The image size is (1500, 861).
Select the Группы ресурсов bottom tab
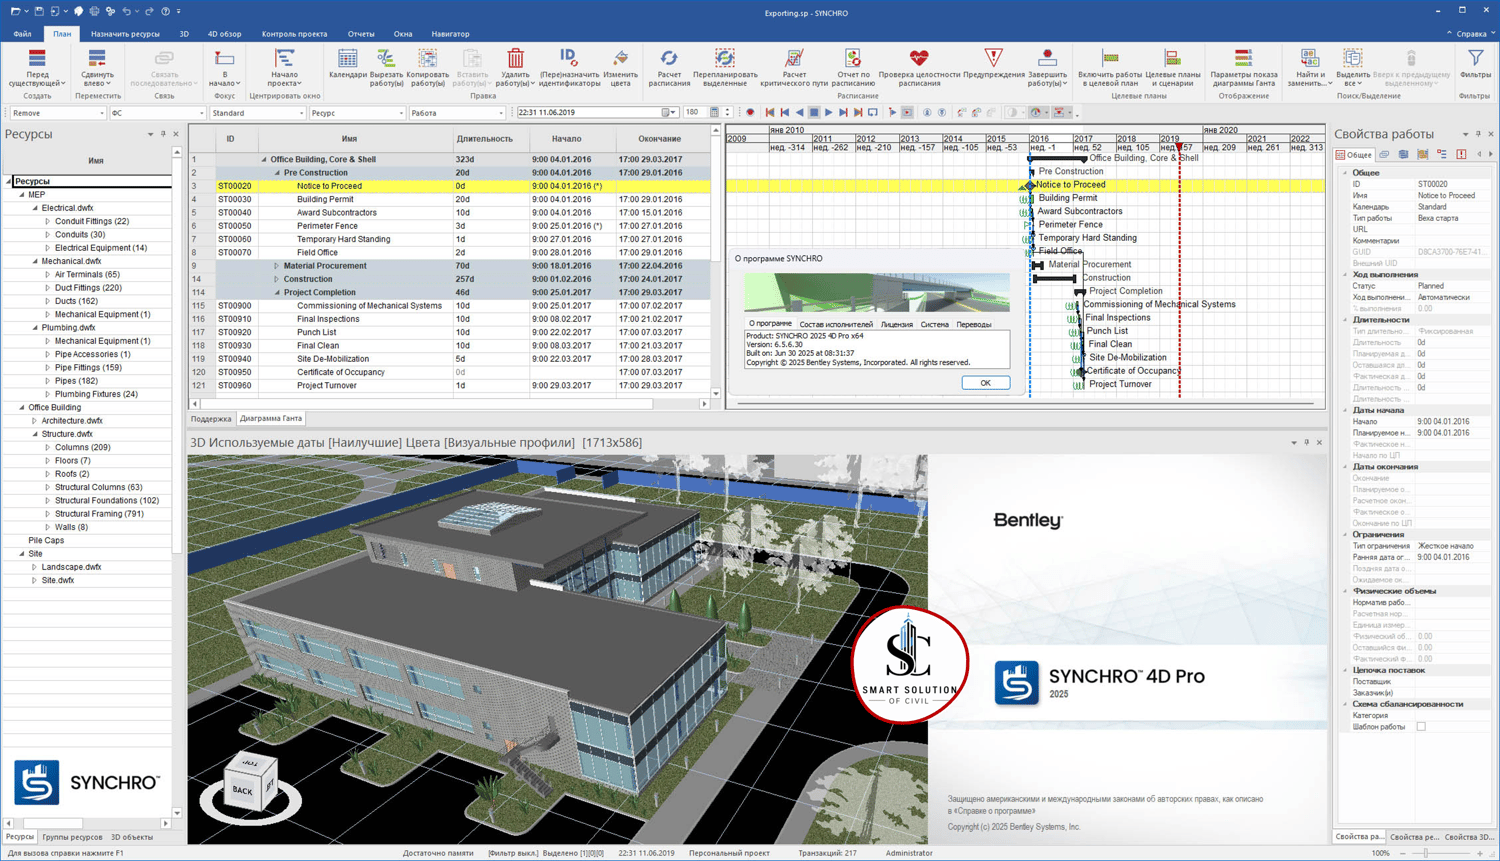[x=72, y=837]
